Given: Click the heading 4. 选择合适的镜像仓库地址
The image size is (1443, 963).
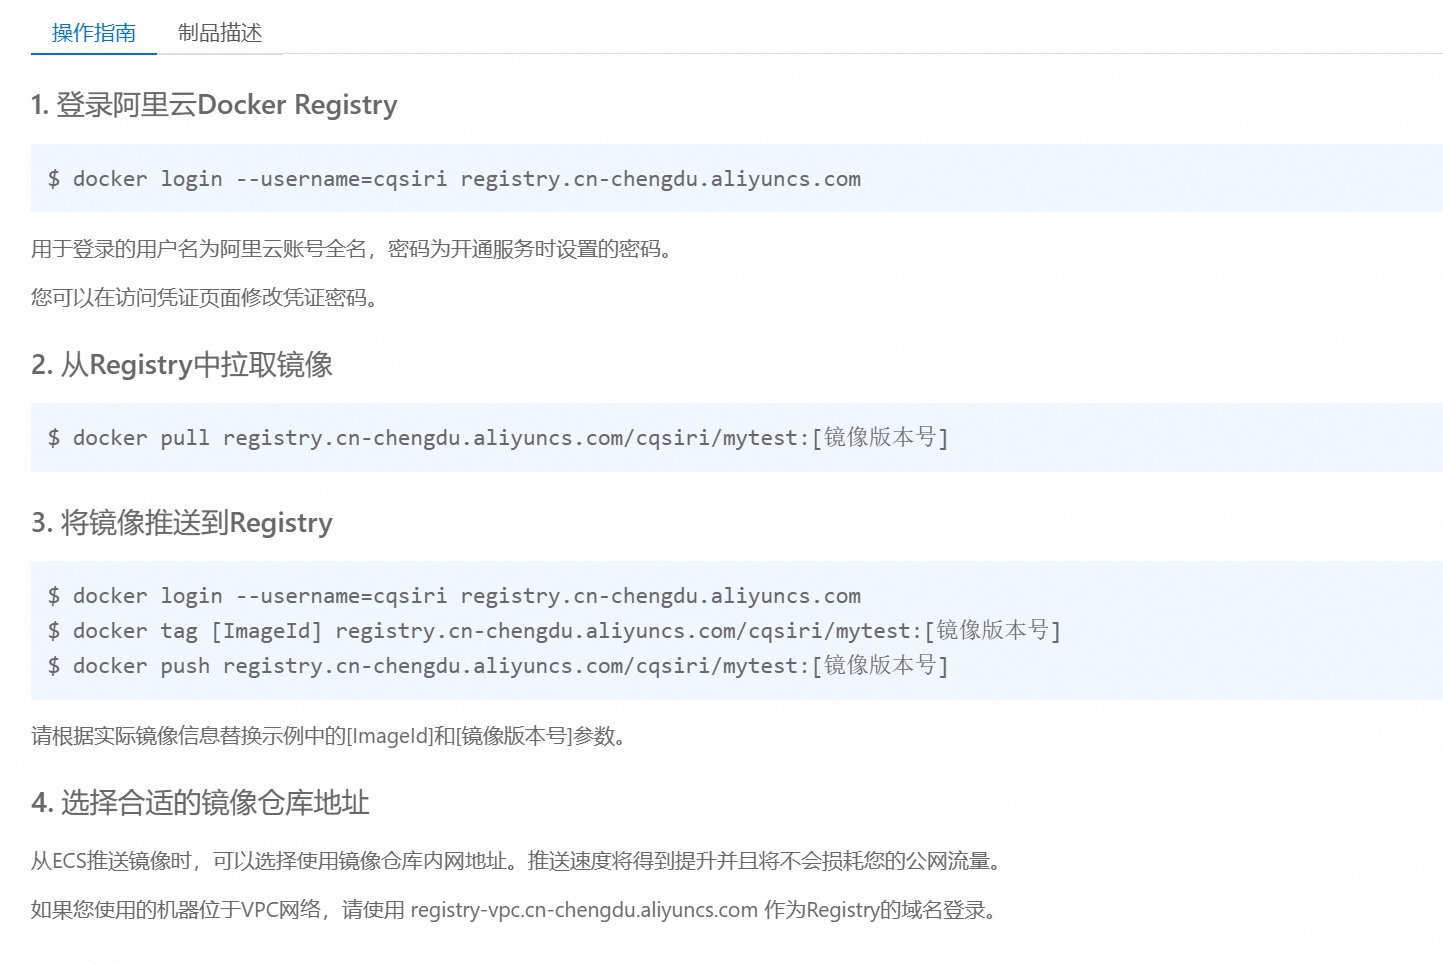Looking at the screenshot, I should [200, 803].
